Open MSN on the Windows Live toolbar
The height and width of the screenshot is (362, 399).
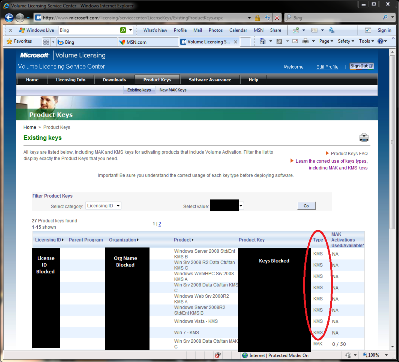[x=259, y=30]
